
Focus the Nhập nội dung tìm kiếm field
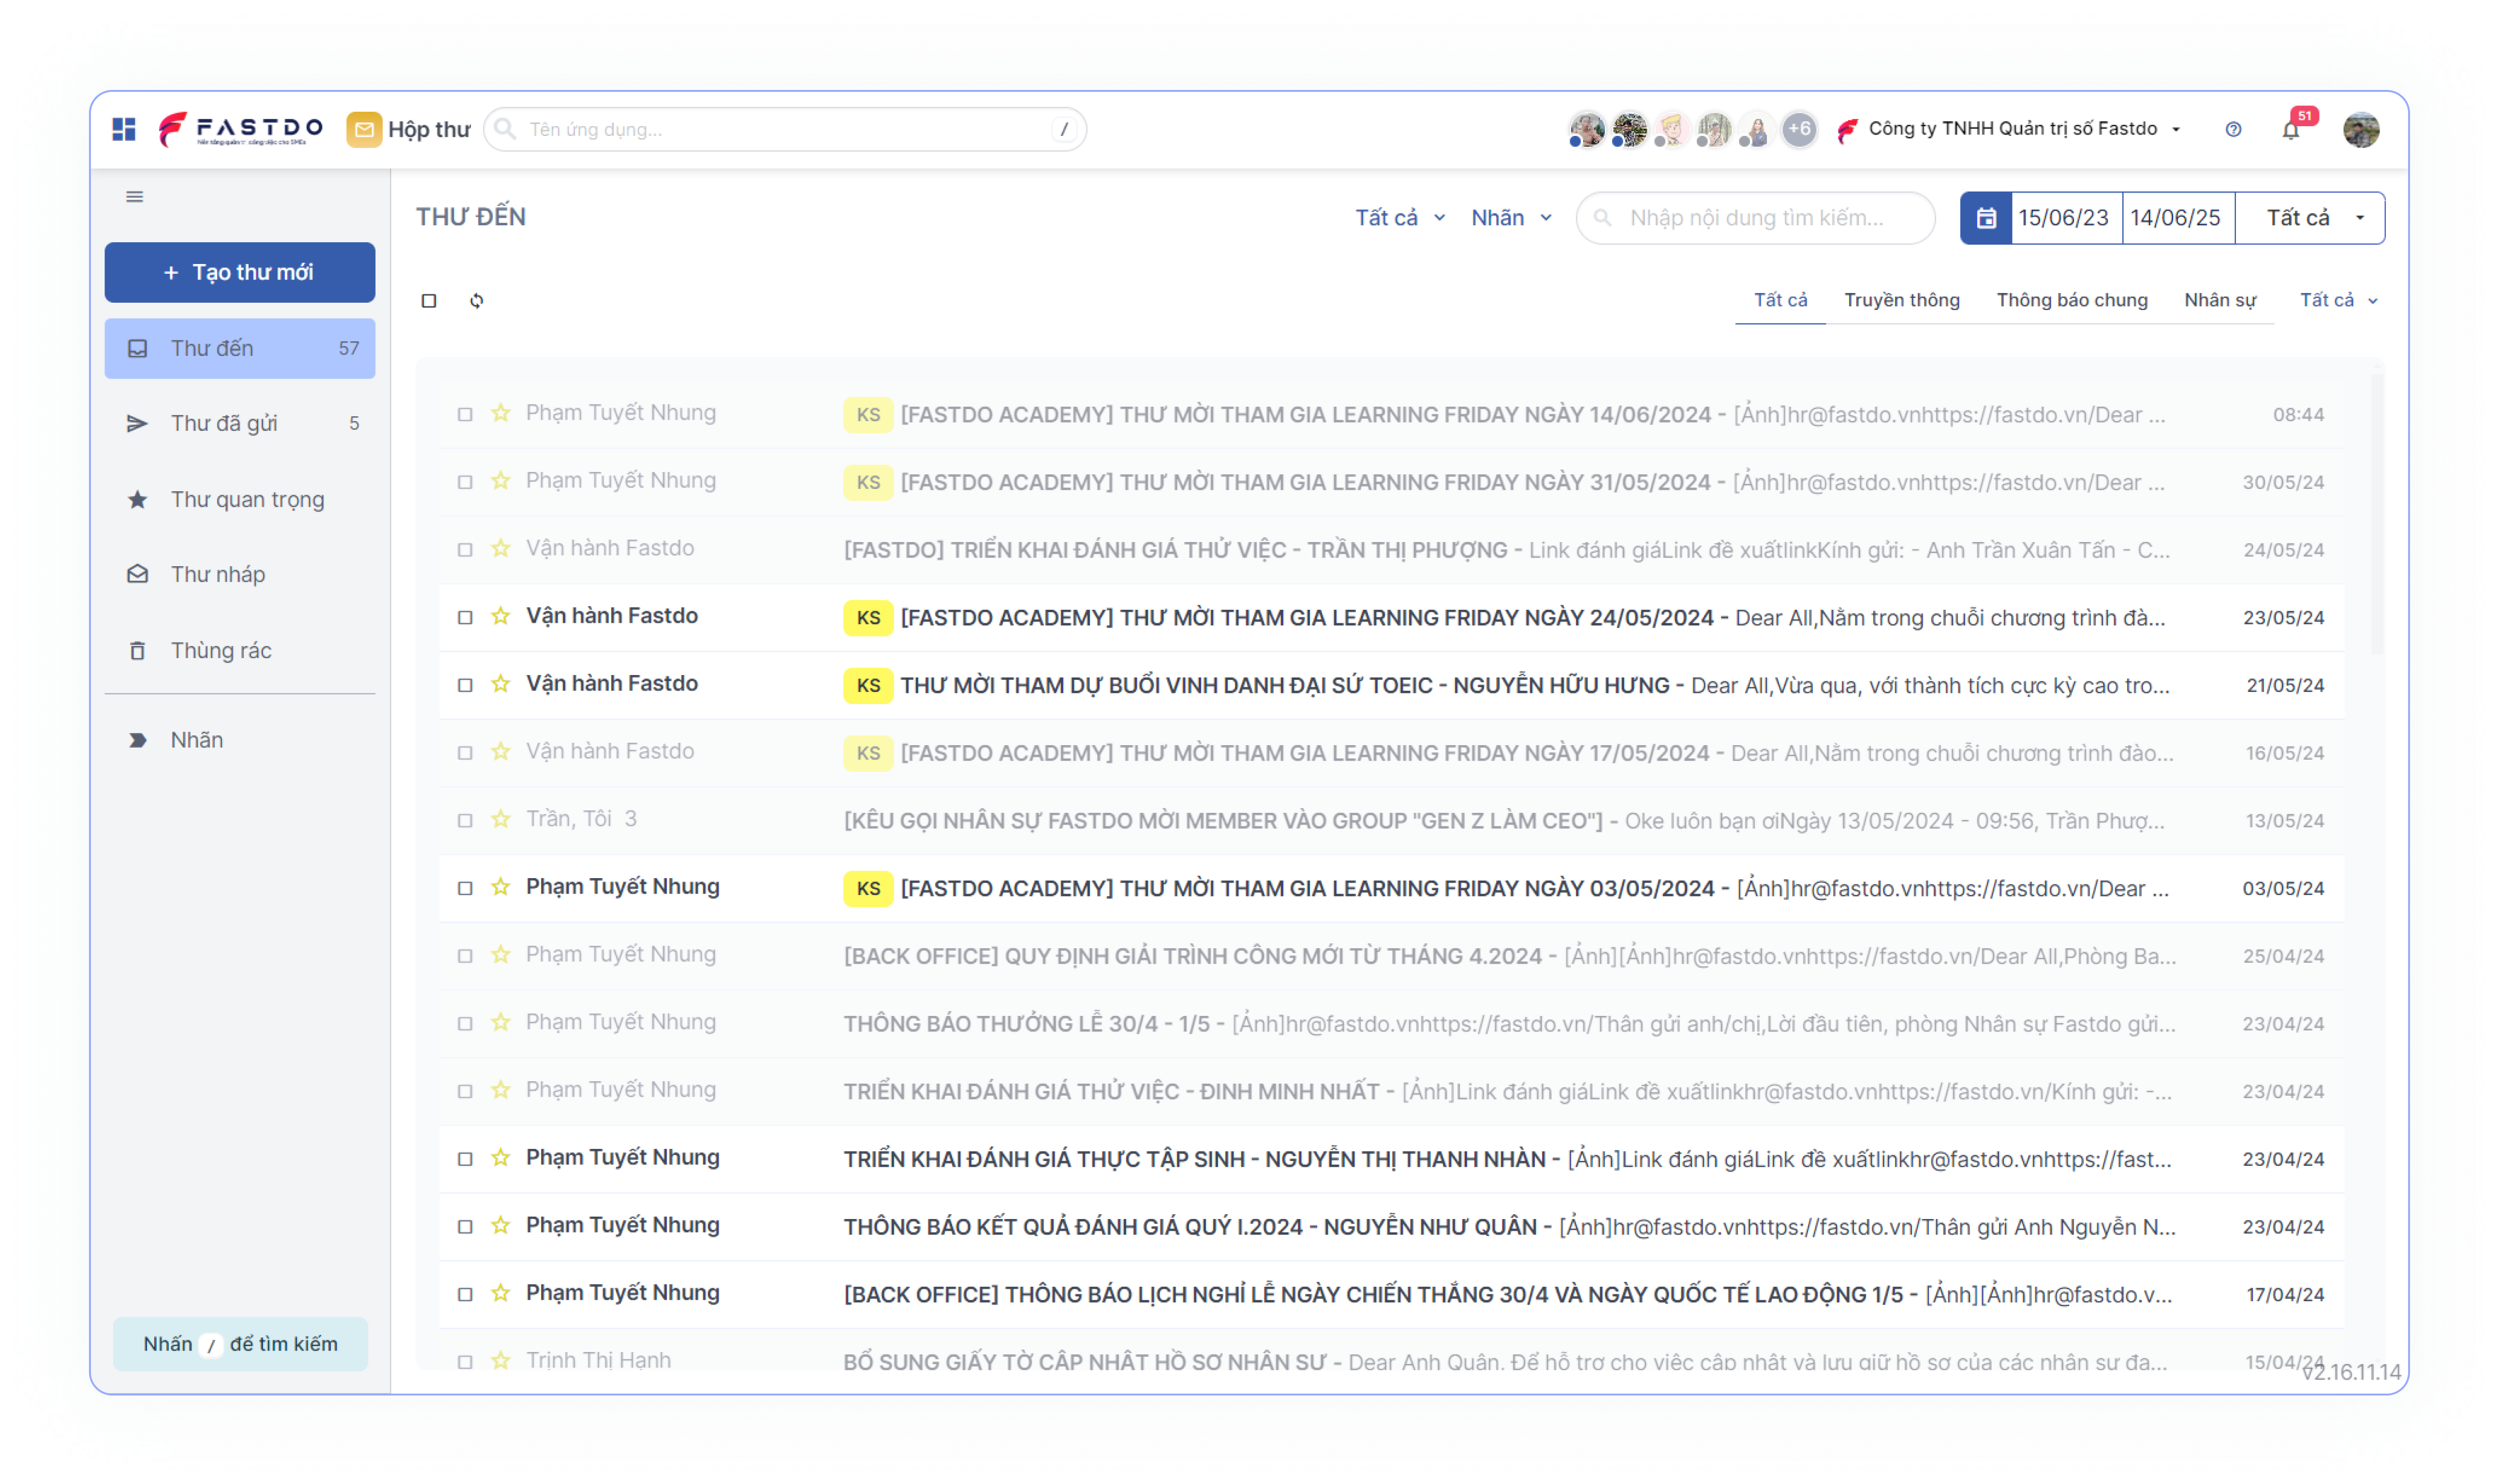click(x=1755, y=218)
